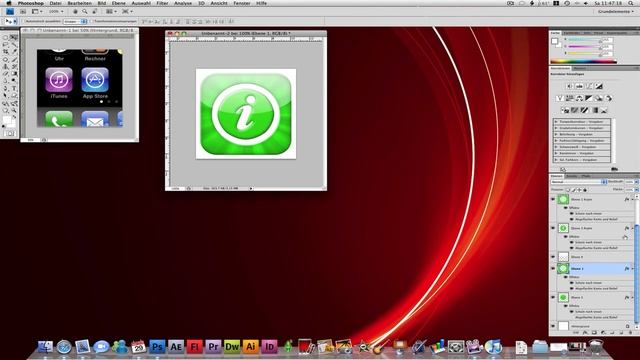Toggle the lock transparent pixels option
The height and width of the screenshot is (360, 640).
(x=568, y=190)
